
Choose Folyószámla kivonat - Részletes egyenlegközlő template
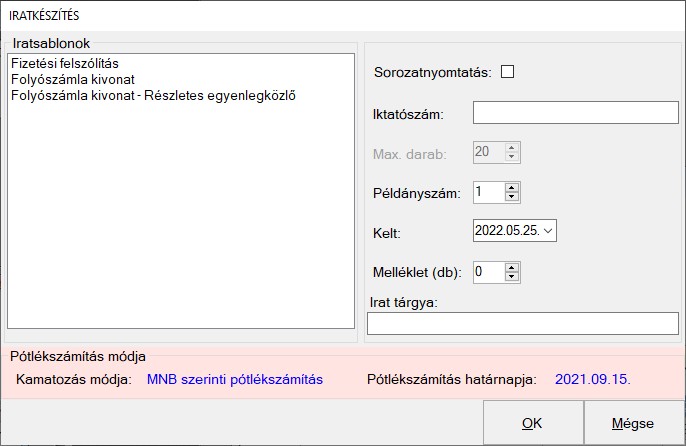153,96
